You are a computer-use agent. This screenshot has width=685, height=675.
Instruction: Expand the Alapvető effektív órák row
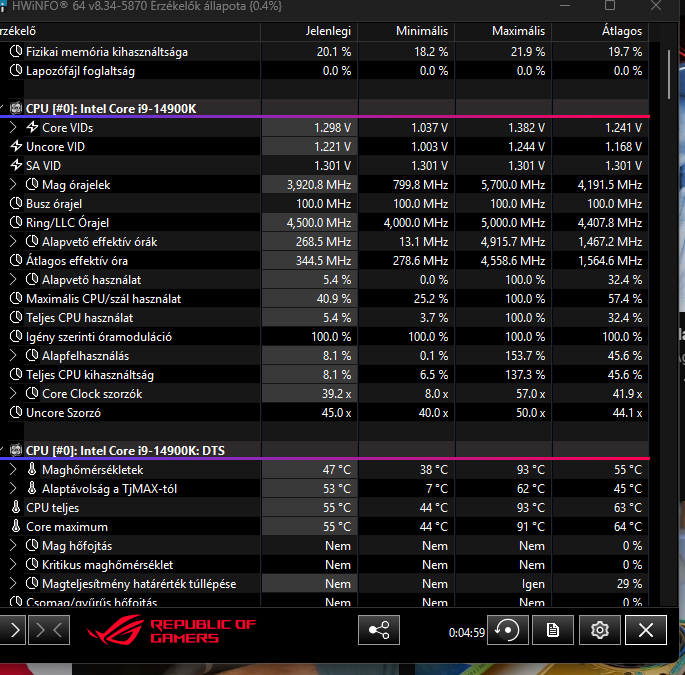(x=12, y=242)
